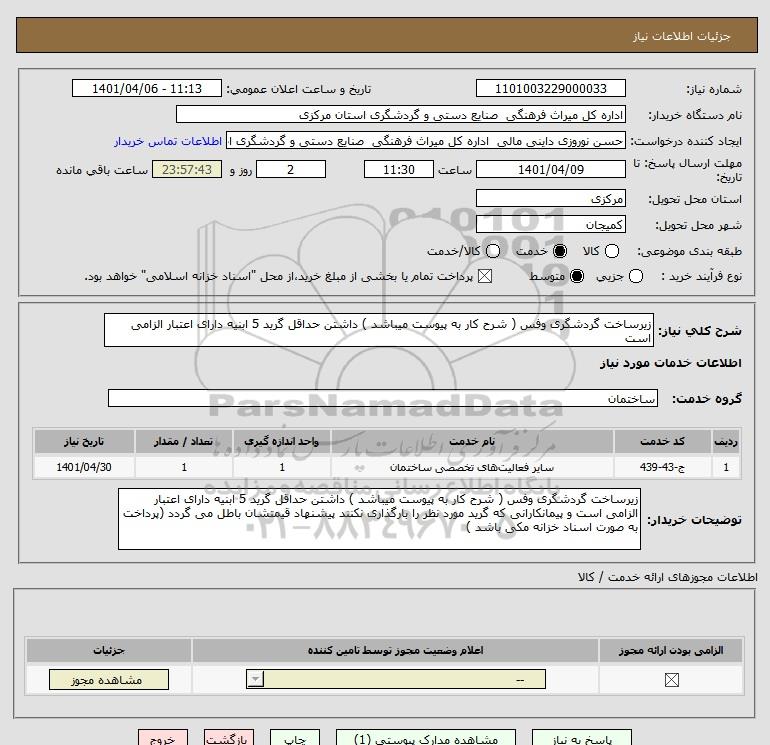Click the countdown timer 23:57:43
Viewport: 770px width, 745px height.
point(187,169)
